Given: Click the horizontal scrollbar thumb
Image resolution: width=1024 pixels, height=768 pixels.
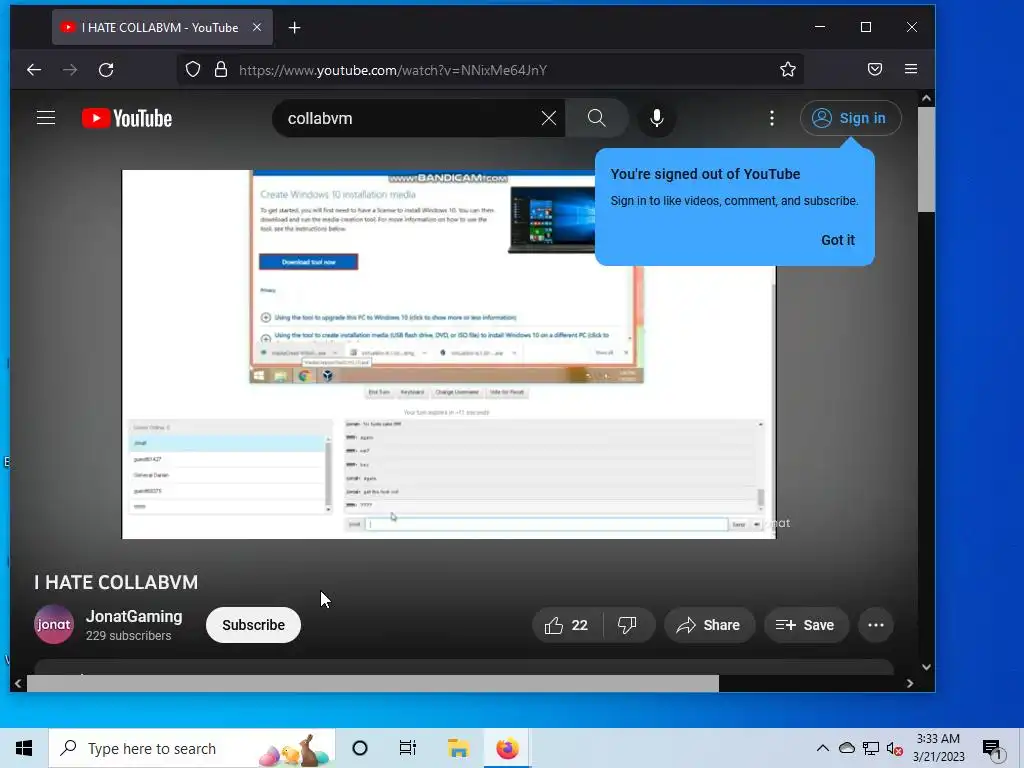Looking at the screenshot, I should click(x=372, y=683).
